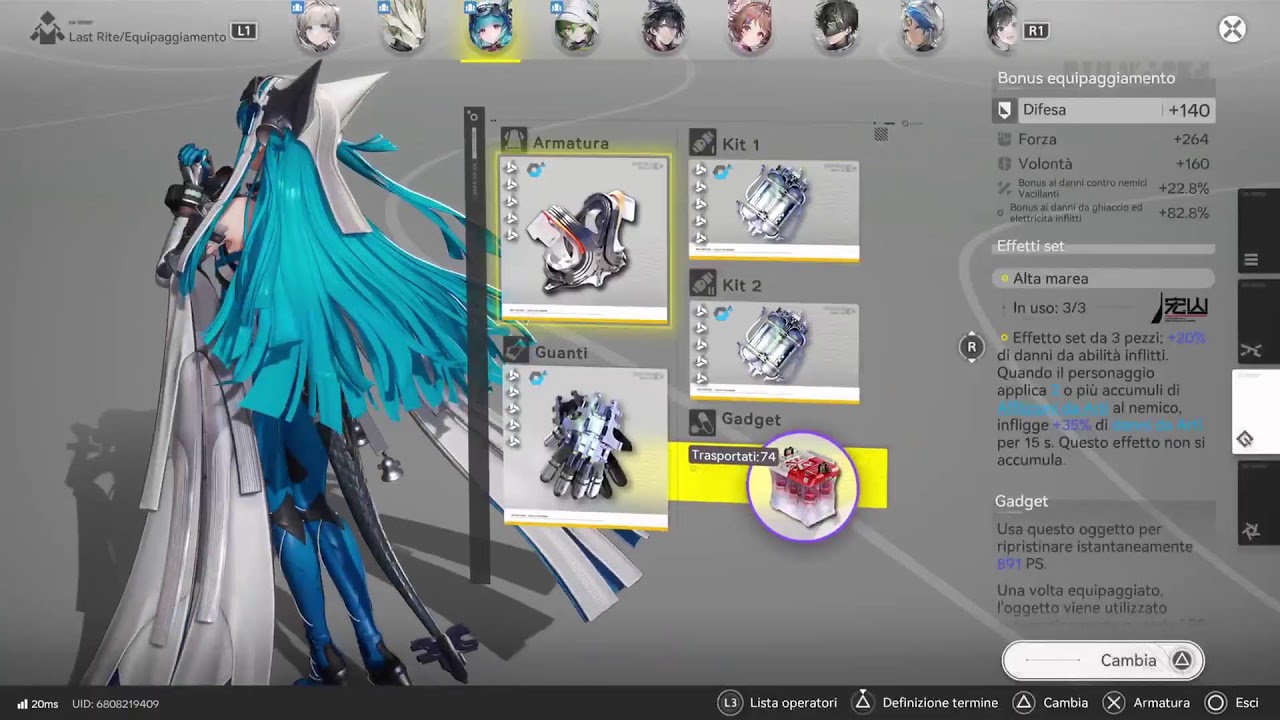The image size is (1280, 720).
Task: Open the list tab on right sidebar
Action: point(1257,230)
